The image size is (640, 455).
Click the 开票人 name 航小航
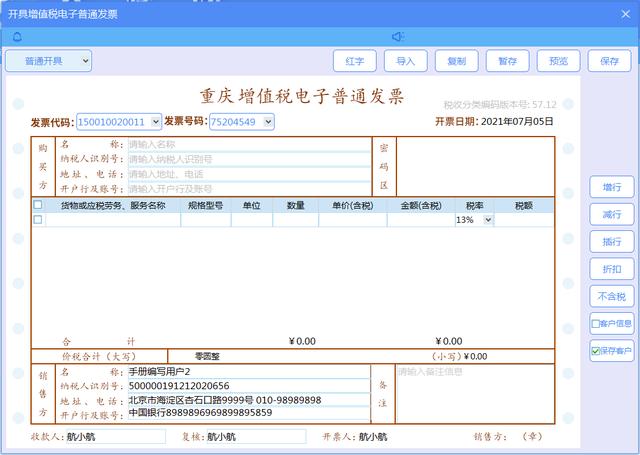(373, 437)
